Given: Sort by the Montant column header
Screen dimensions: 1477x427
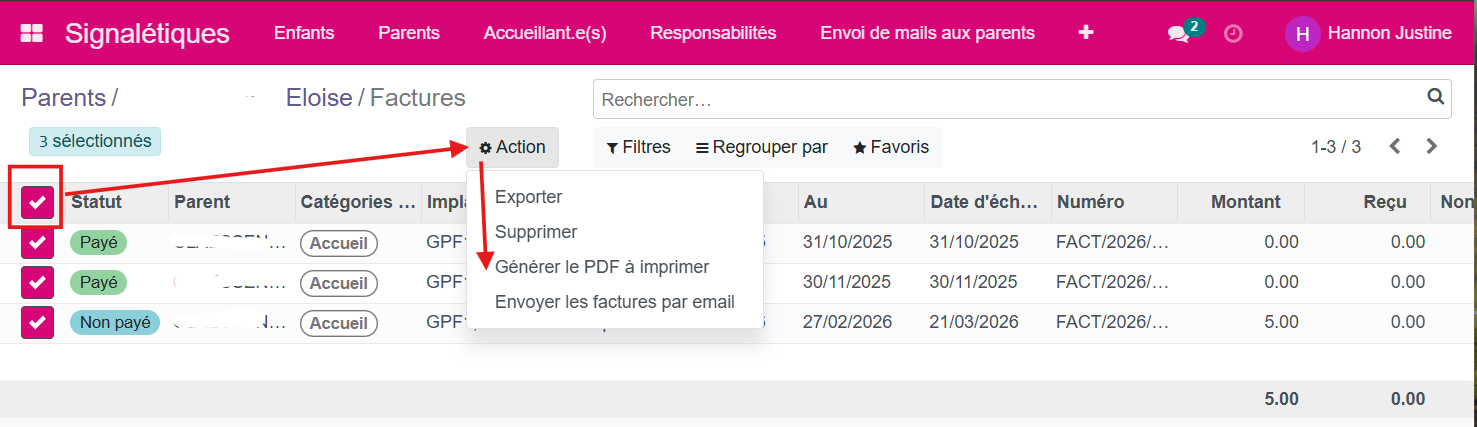Looking at the screenshot, I should (x=1245, y=202).
